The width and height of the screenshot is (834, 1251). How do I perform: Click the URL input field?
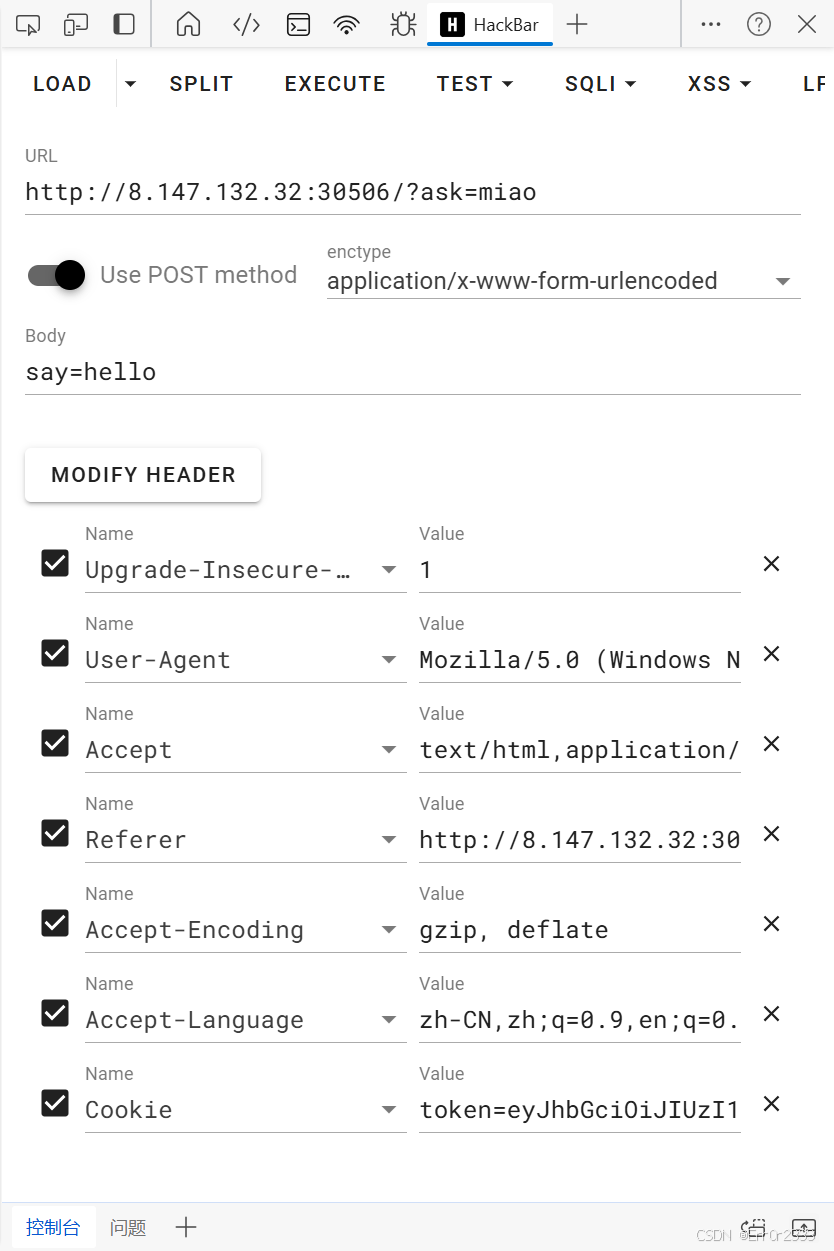(400, 191)
